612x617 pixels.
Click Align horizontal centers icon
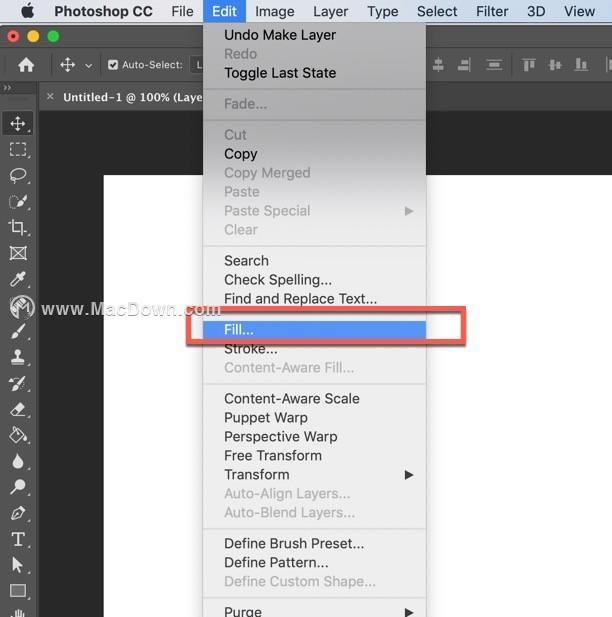[x=438, y=65]
